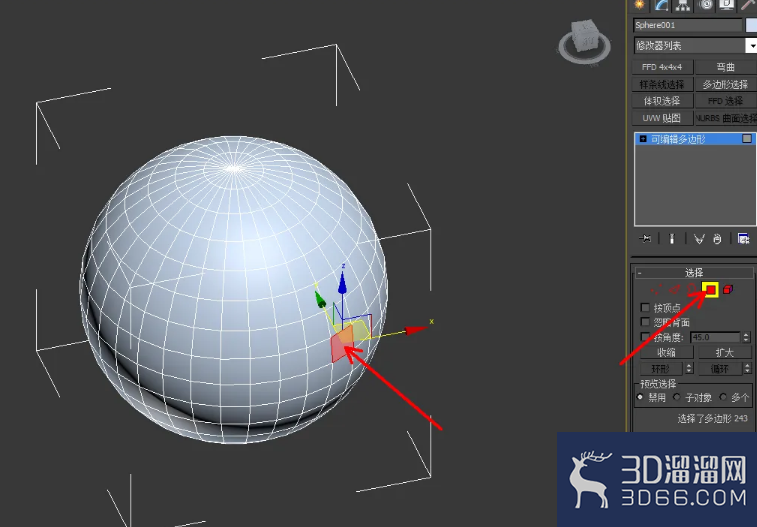Click the 循环 loop selection button
Viewport: 757px width, 527px height.
719,369
